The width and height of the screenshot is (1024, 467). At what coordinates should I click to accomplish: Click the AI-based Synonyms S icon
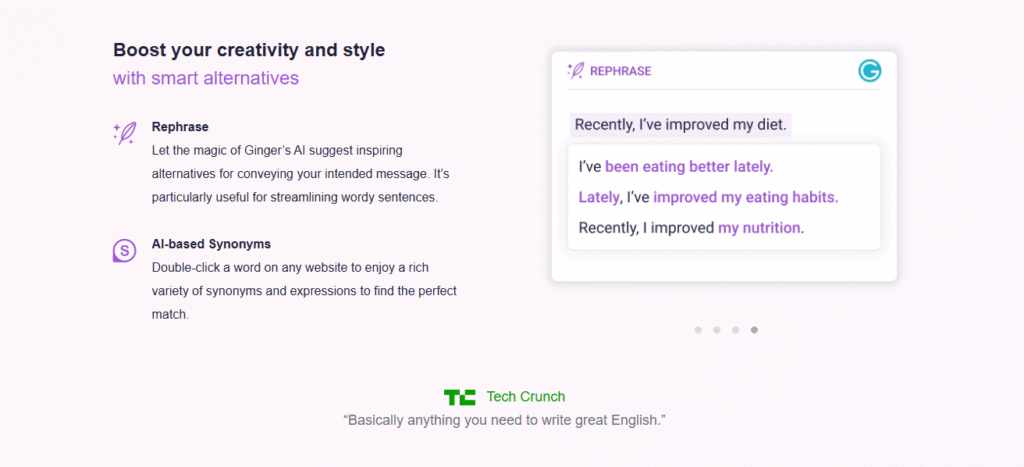125,251
